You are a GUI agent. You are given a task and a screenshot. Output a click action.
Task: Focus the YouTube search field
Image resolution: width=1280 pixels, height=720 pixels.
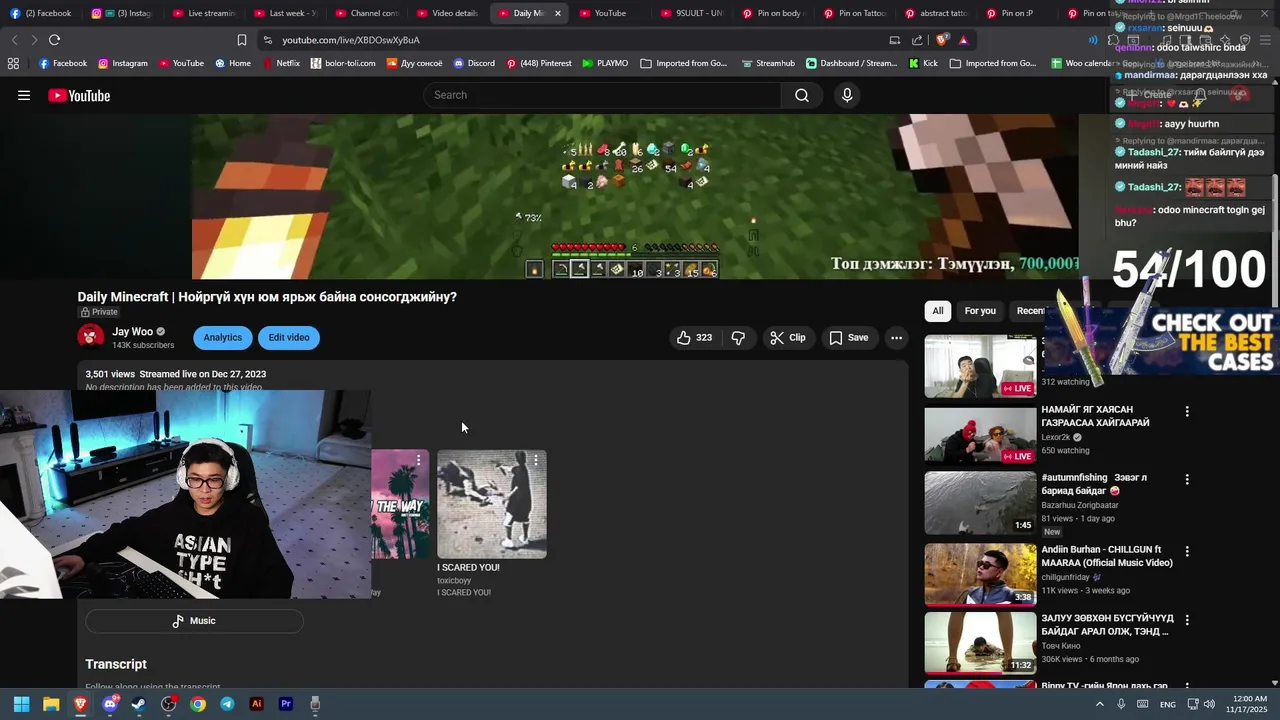(602, 95)
